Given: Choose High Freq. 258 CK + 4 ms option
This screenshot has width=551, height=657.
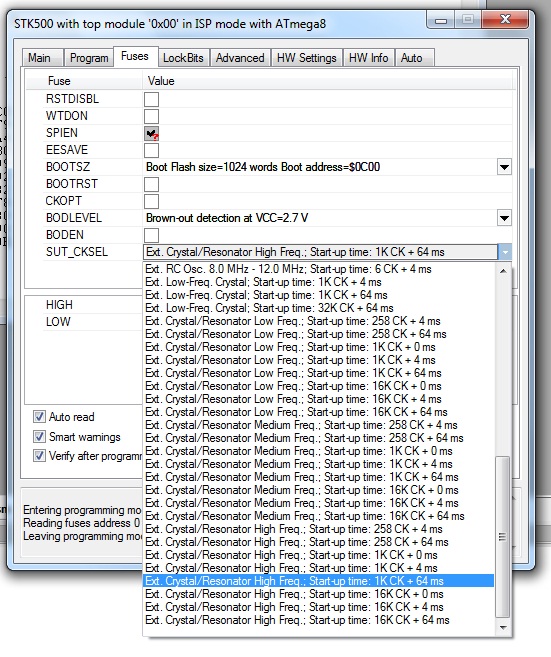Looking at the screenshot, I should [318, 529].
